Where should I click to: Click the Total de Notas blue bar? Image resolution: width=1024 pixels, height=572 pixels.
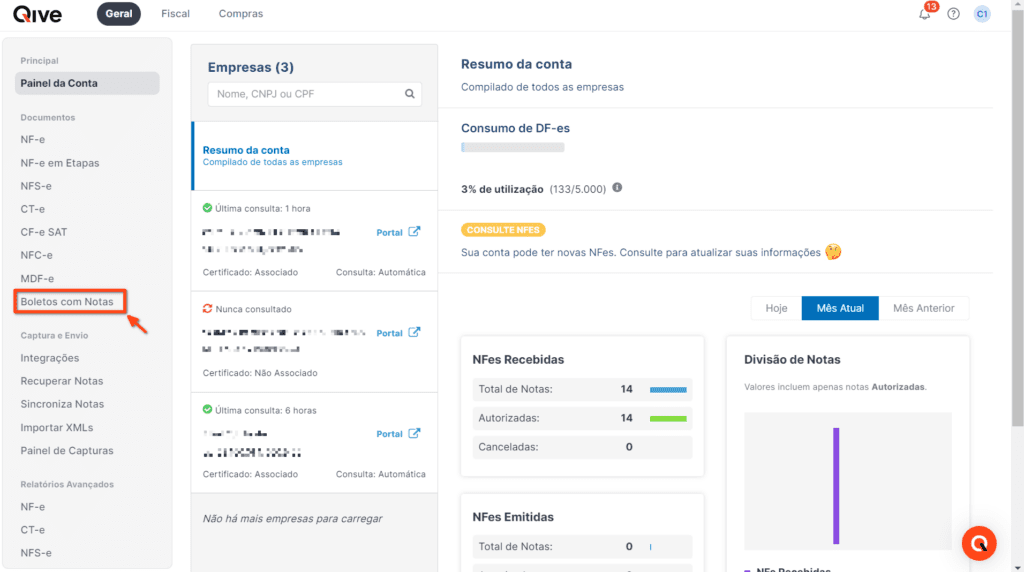pos(668,390)
